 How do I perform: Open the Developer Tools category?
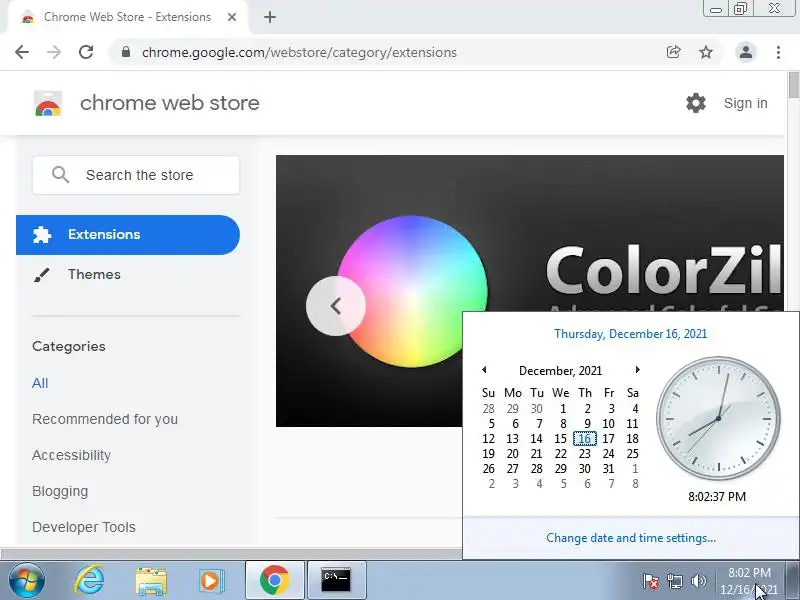(x=84, y=527)
